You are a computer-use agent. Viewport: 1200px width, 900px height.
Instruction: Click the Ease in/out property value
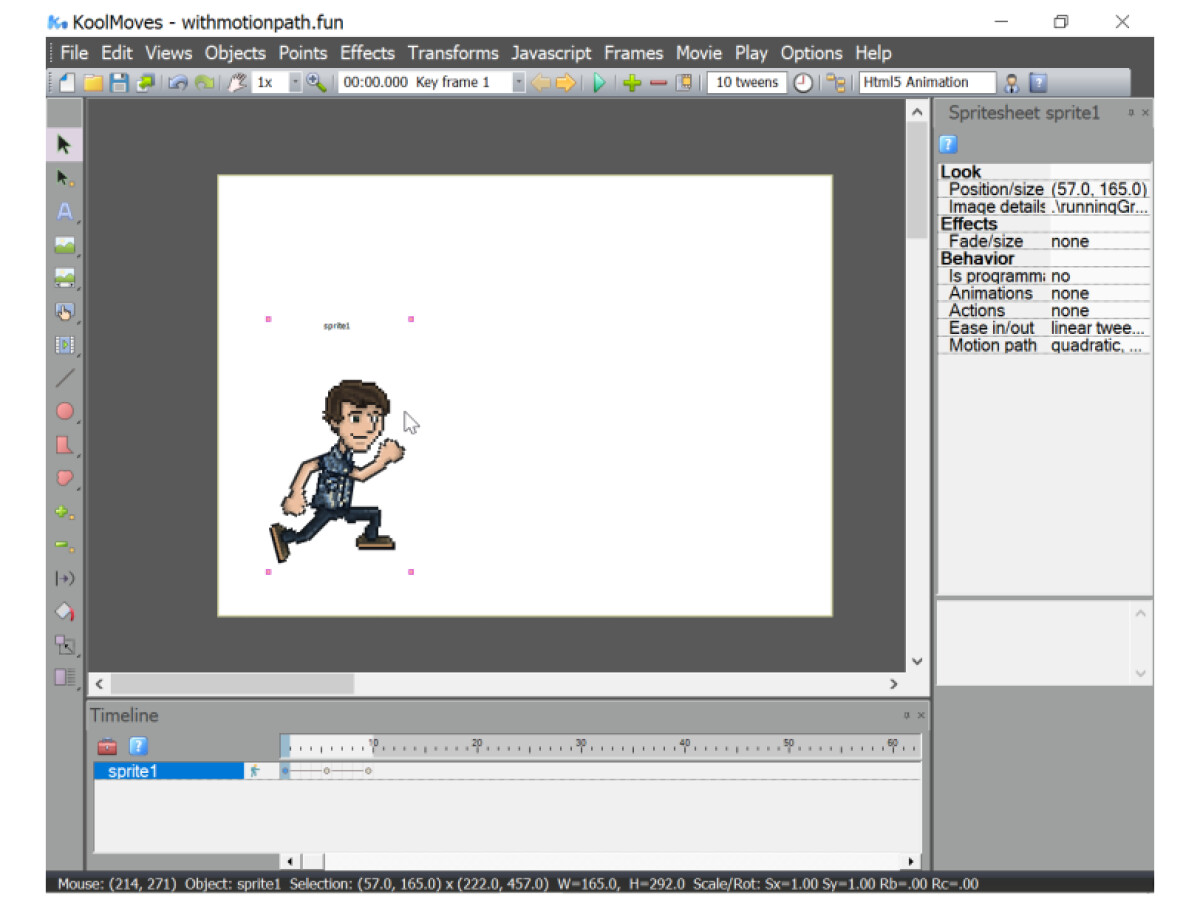pos(1097,328)
